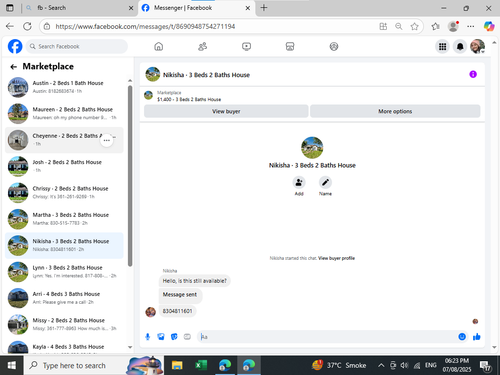Open the Friends icon in top navigation
Image resolution: width=500 pixels, height=375 pixels.
[202, 46]
